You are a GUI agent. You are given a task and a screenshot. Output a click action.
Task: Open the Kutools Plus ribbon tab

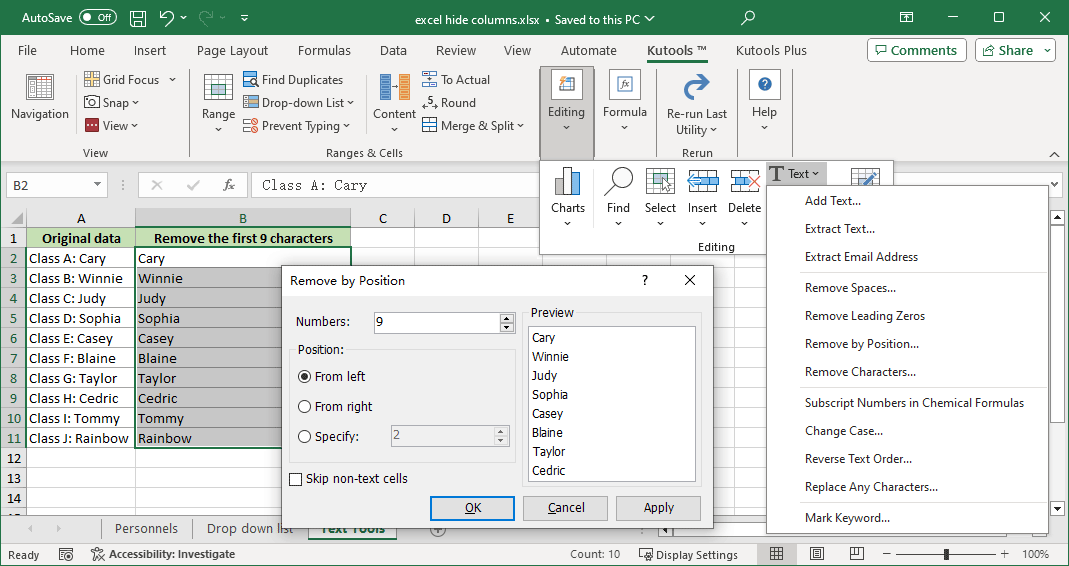click(771, 51)
